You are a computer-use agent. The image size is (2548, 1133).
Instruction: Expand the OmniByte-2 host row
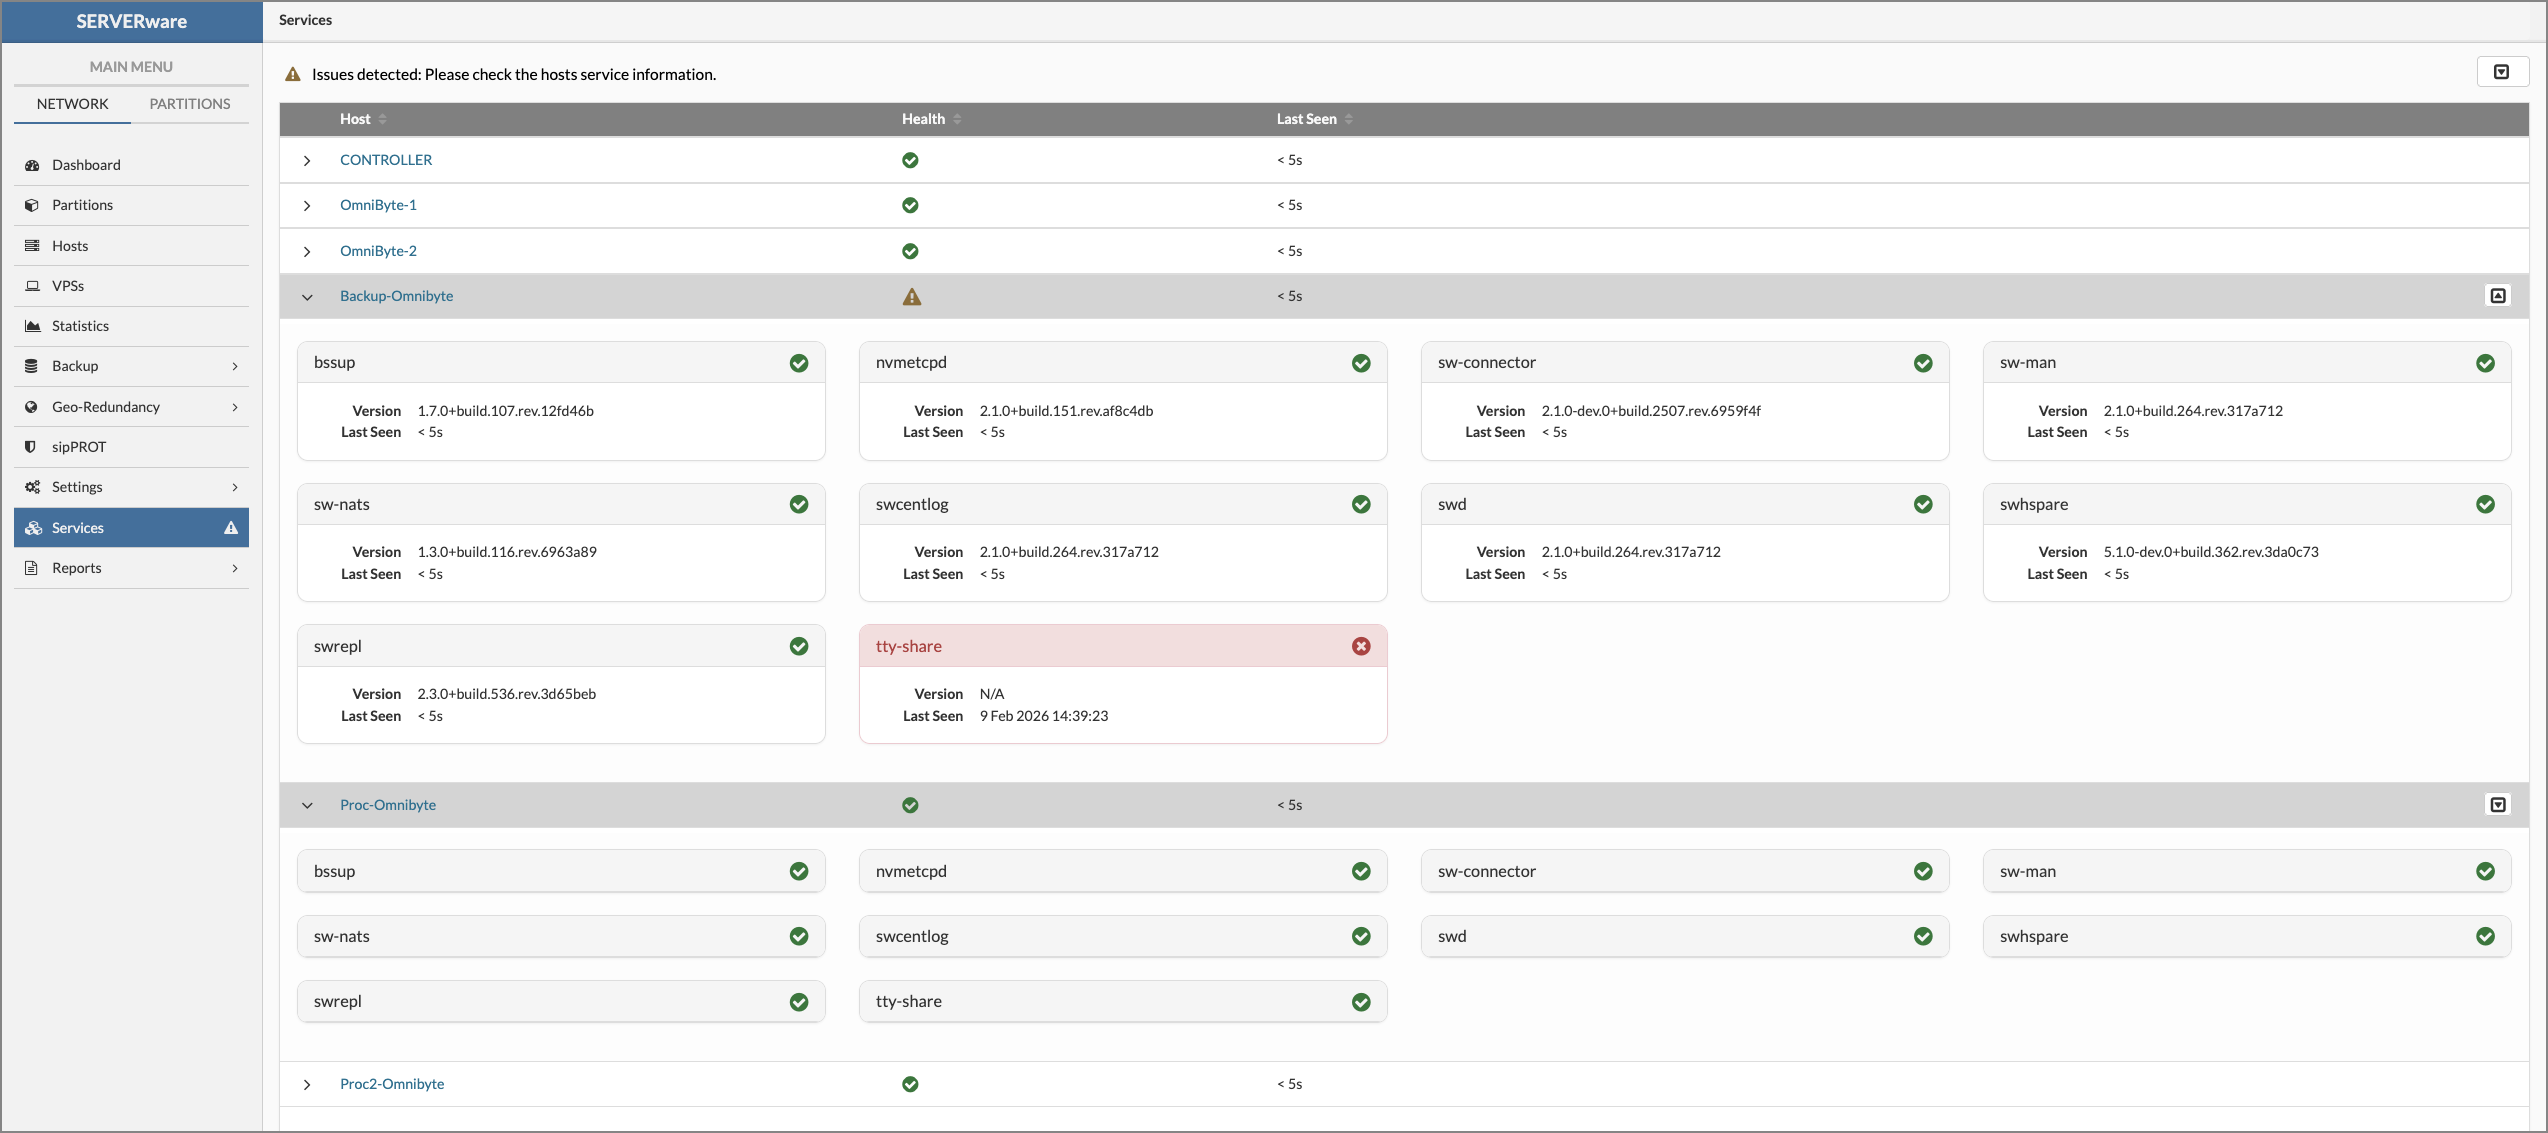307,252
